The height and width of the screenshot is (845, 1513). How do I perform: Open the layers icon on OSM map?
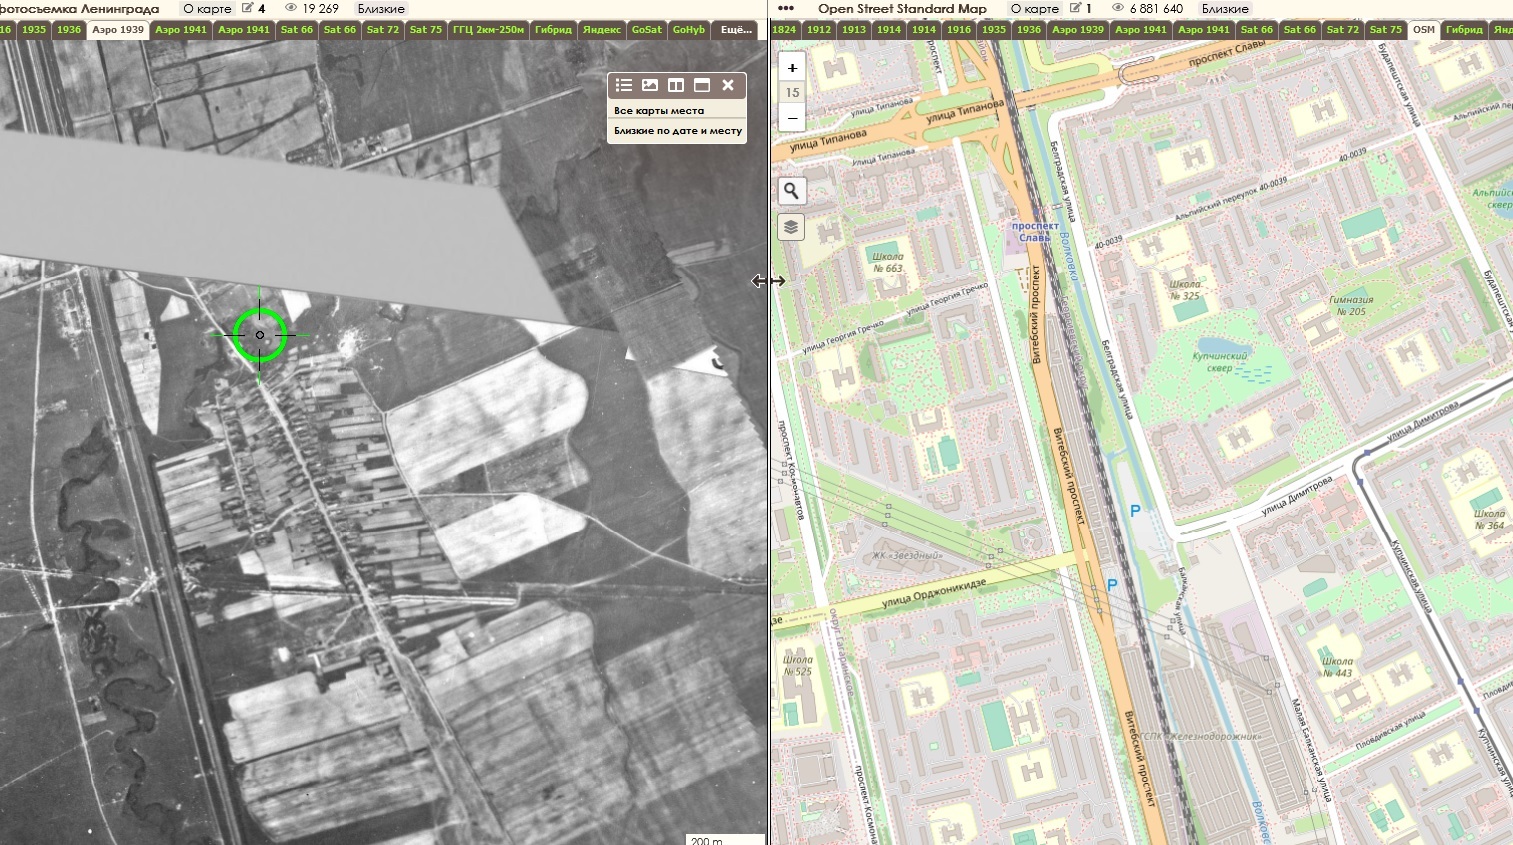click(791, 227)
